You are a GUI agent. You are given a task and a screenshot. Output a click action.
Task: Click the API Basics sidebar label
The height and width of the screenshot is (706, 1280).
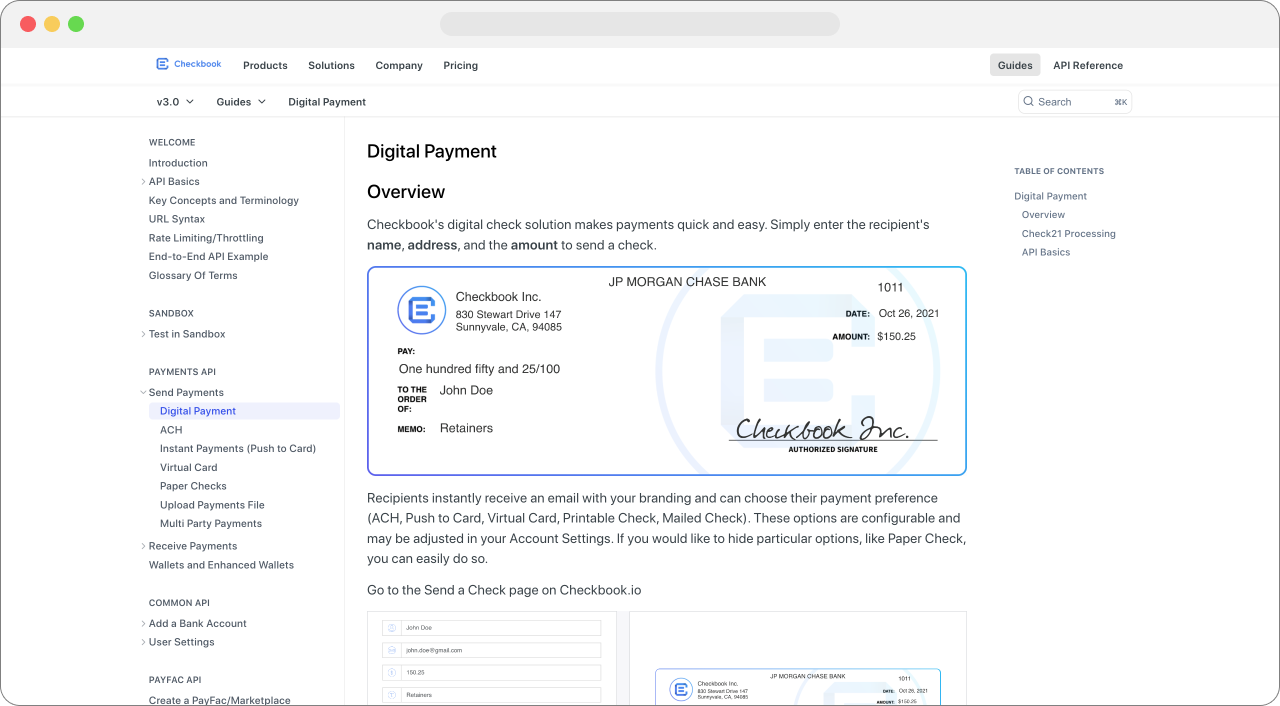(174, 182)
